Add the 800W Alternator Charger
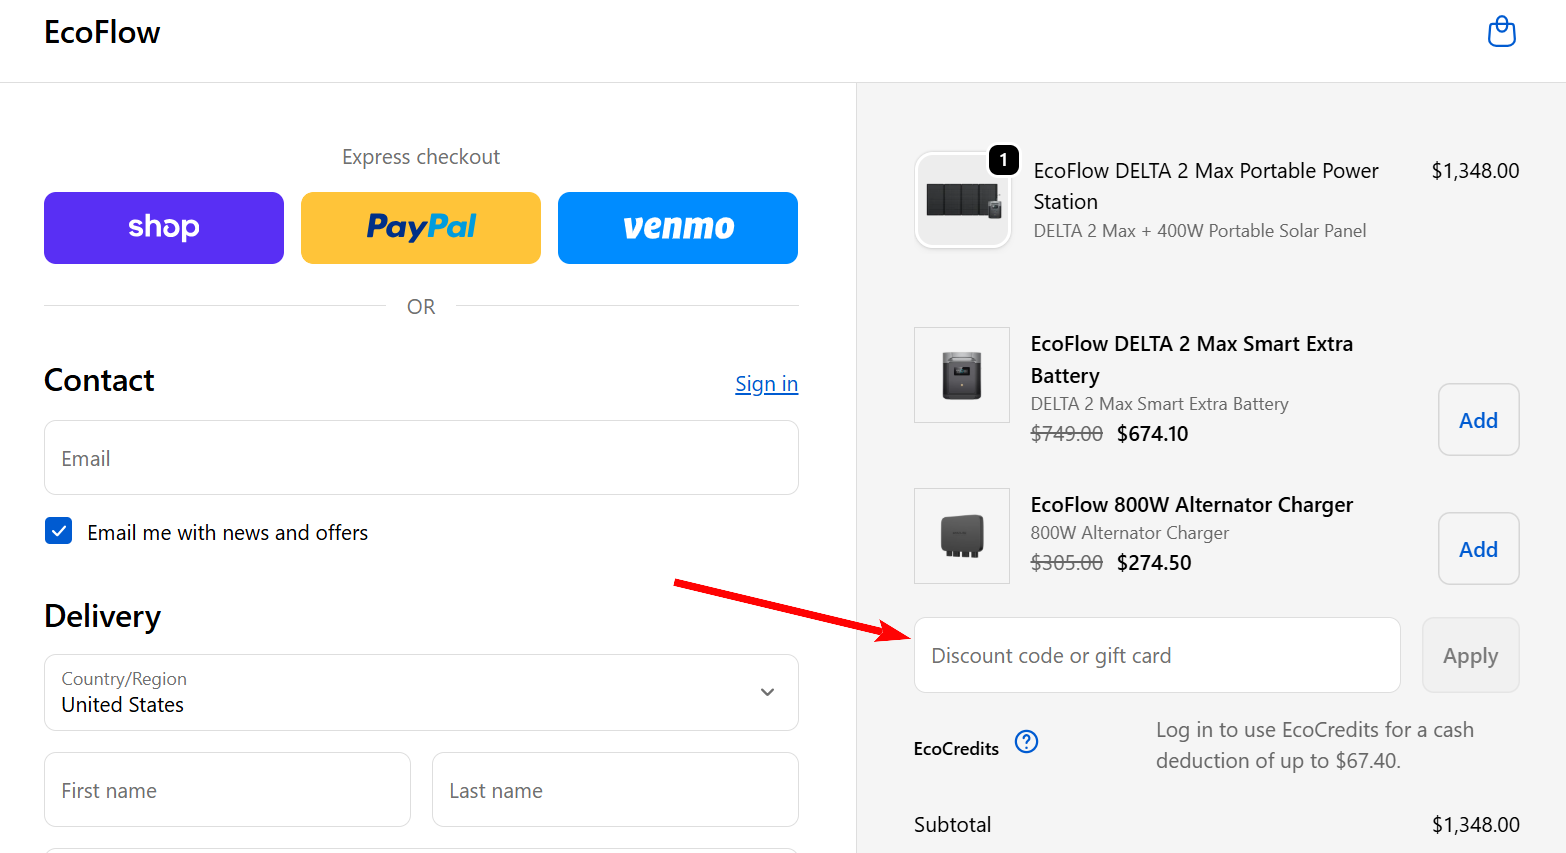Image resolution: width=1566 pixels, height=853 pixels. coord(1478,549)
